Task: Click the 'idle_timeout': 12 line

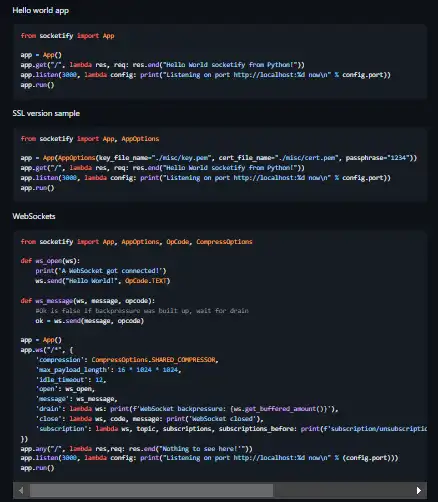Action: tap(71, 380)
